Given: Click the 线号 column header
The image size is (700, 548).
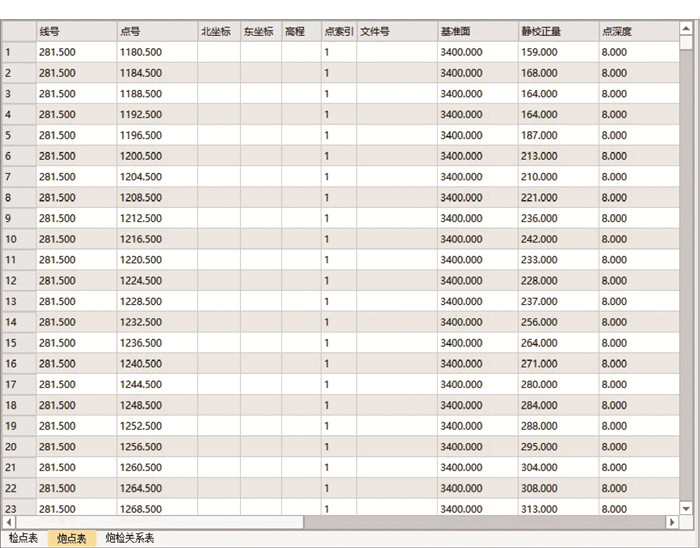Looking at the screenshot, I should (x=75, y=31).
